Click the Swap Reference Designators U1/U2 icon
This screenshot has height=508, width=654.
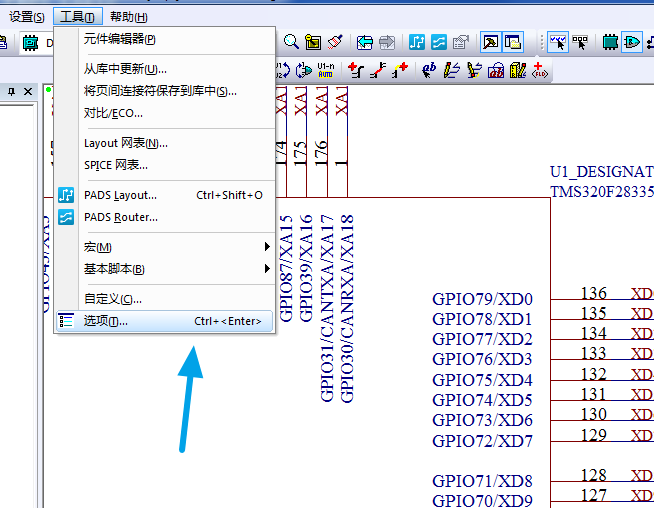(x=283, y=70)
